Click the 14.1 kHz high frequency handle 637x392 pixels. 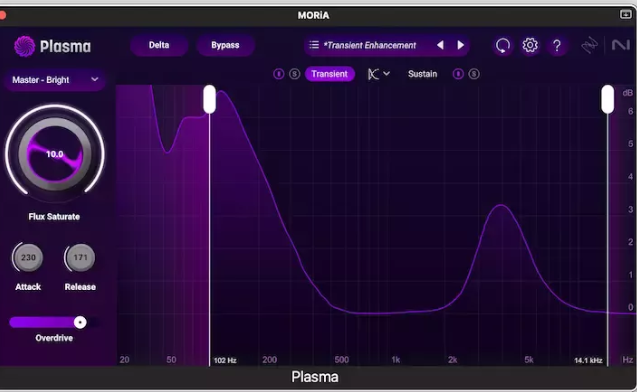(x=608, y=99)
